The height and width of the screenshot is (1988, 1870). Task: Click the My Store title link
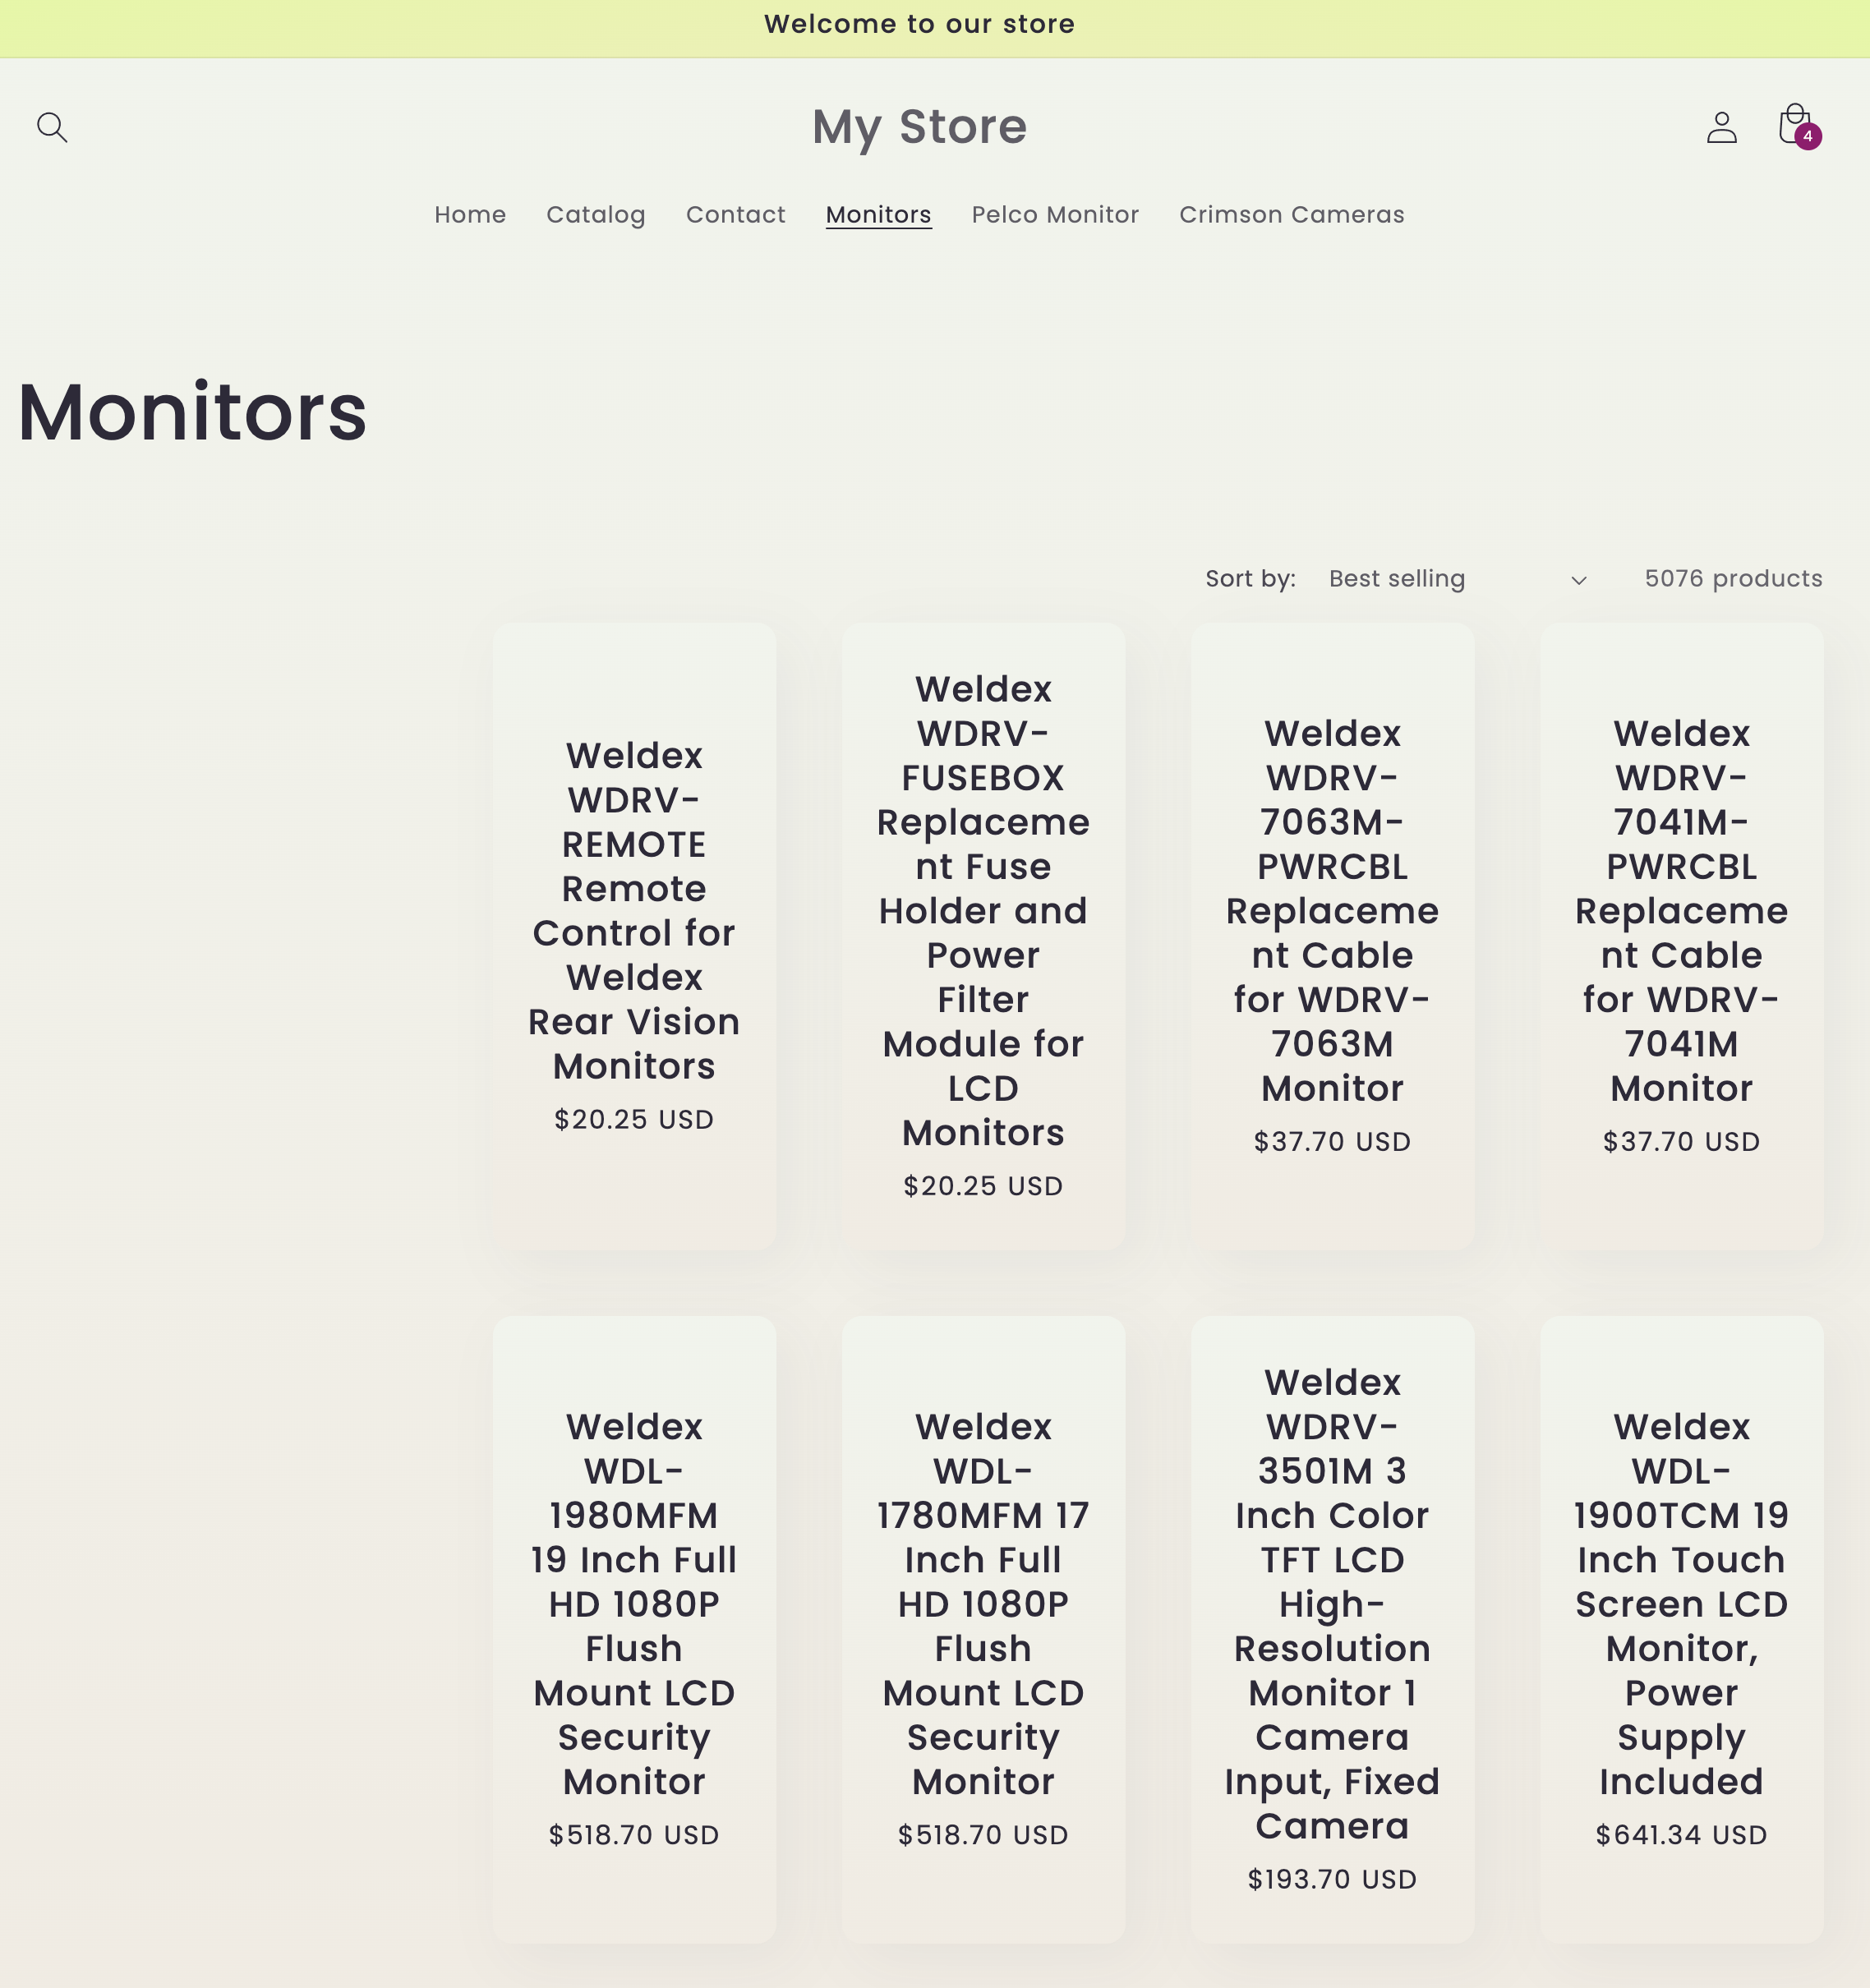click(919, 127)
